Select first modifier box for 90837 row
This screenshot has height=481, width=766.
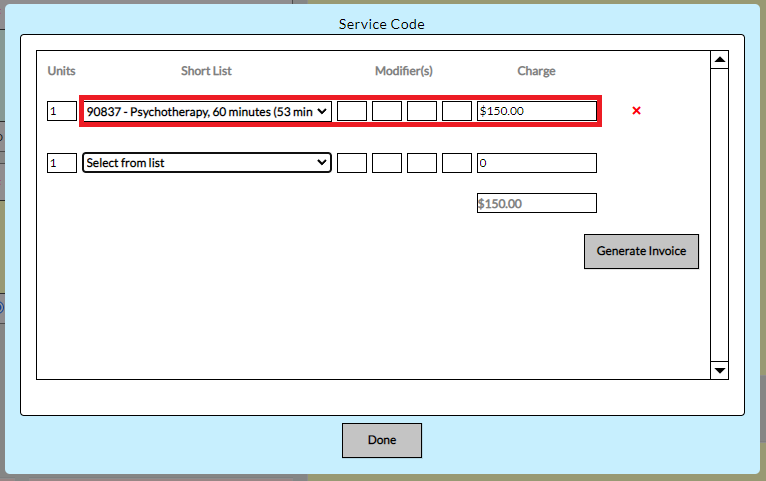[x=352, y=111]
